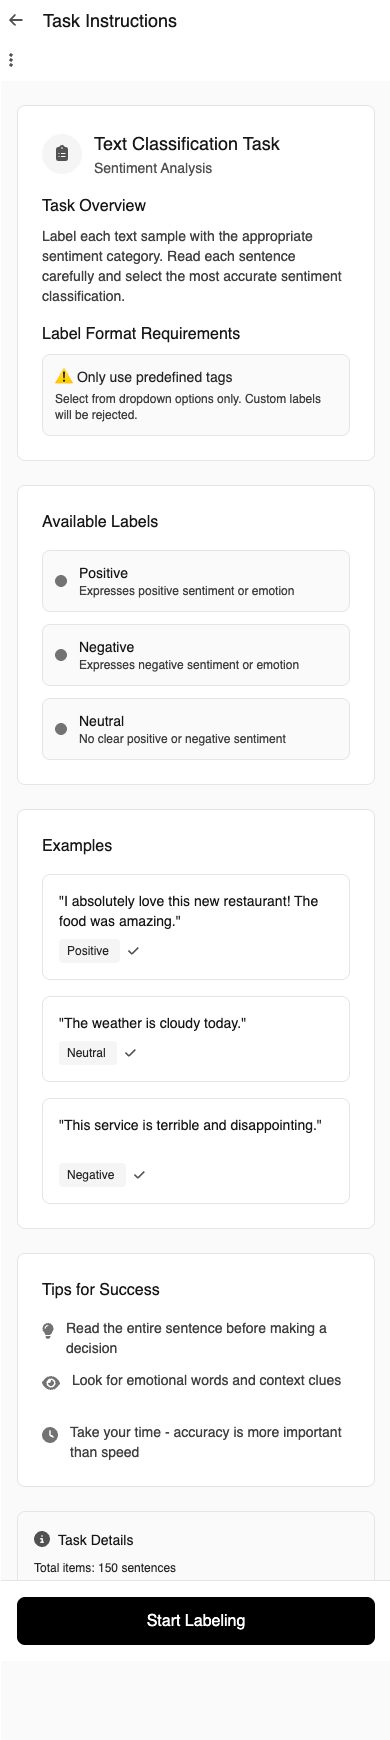Select the Positive label radio dot
The width and height of the screenshot is (390, 1740).
61,581
